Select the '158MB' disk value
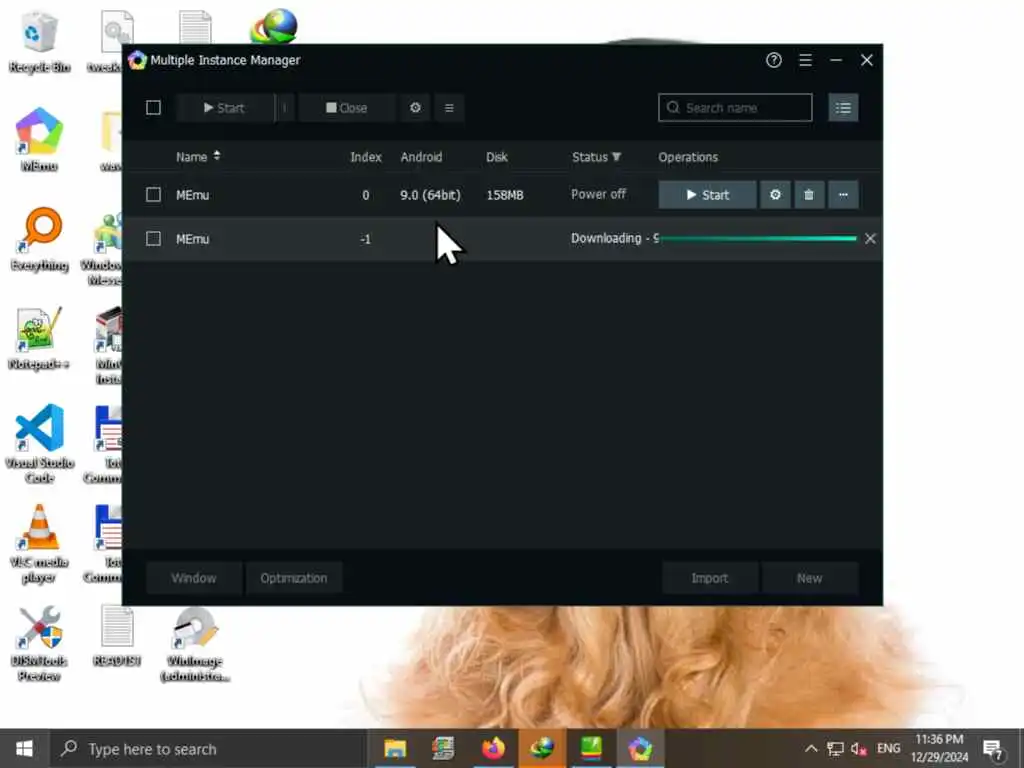This screenshot has height=768, width=1024. point(505,195)
